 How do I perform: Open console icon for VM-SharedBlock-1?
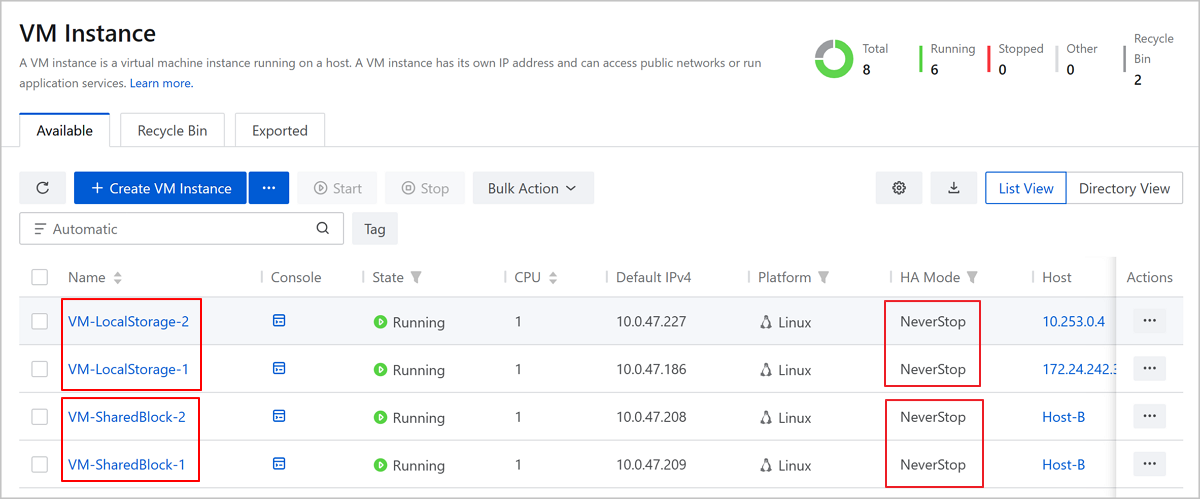coord(279,464)
